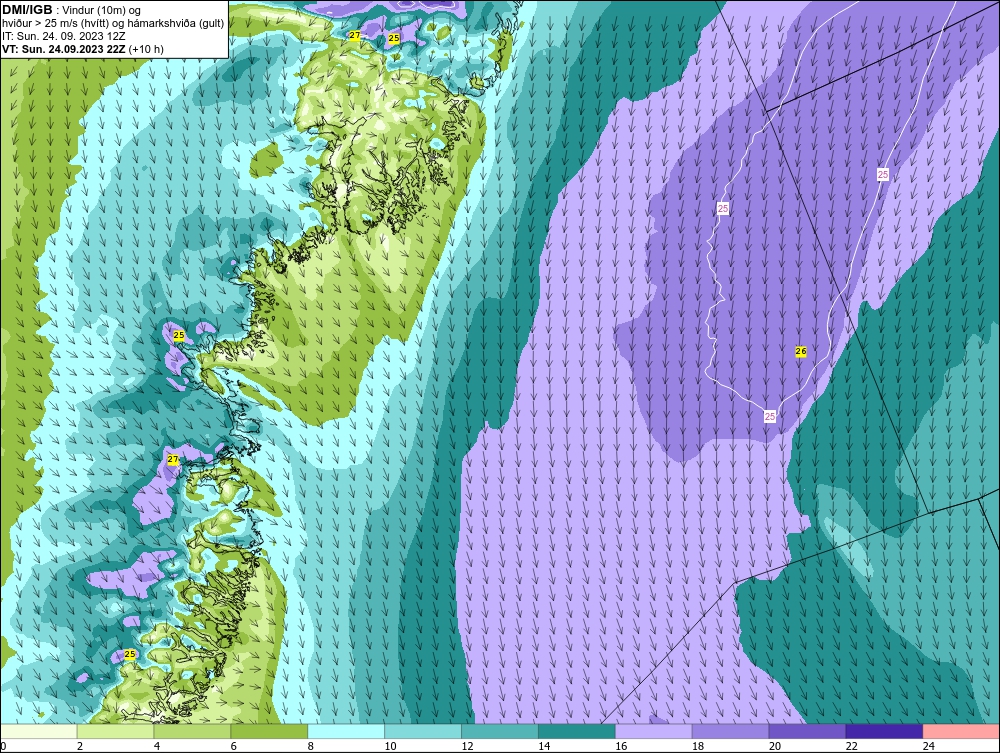Image resolution: width=1000 pixels, height=753 pixels.
Task: Click the legend scale value 0
Action: (x=3, y=746)
